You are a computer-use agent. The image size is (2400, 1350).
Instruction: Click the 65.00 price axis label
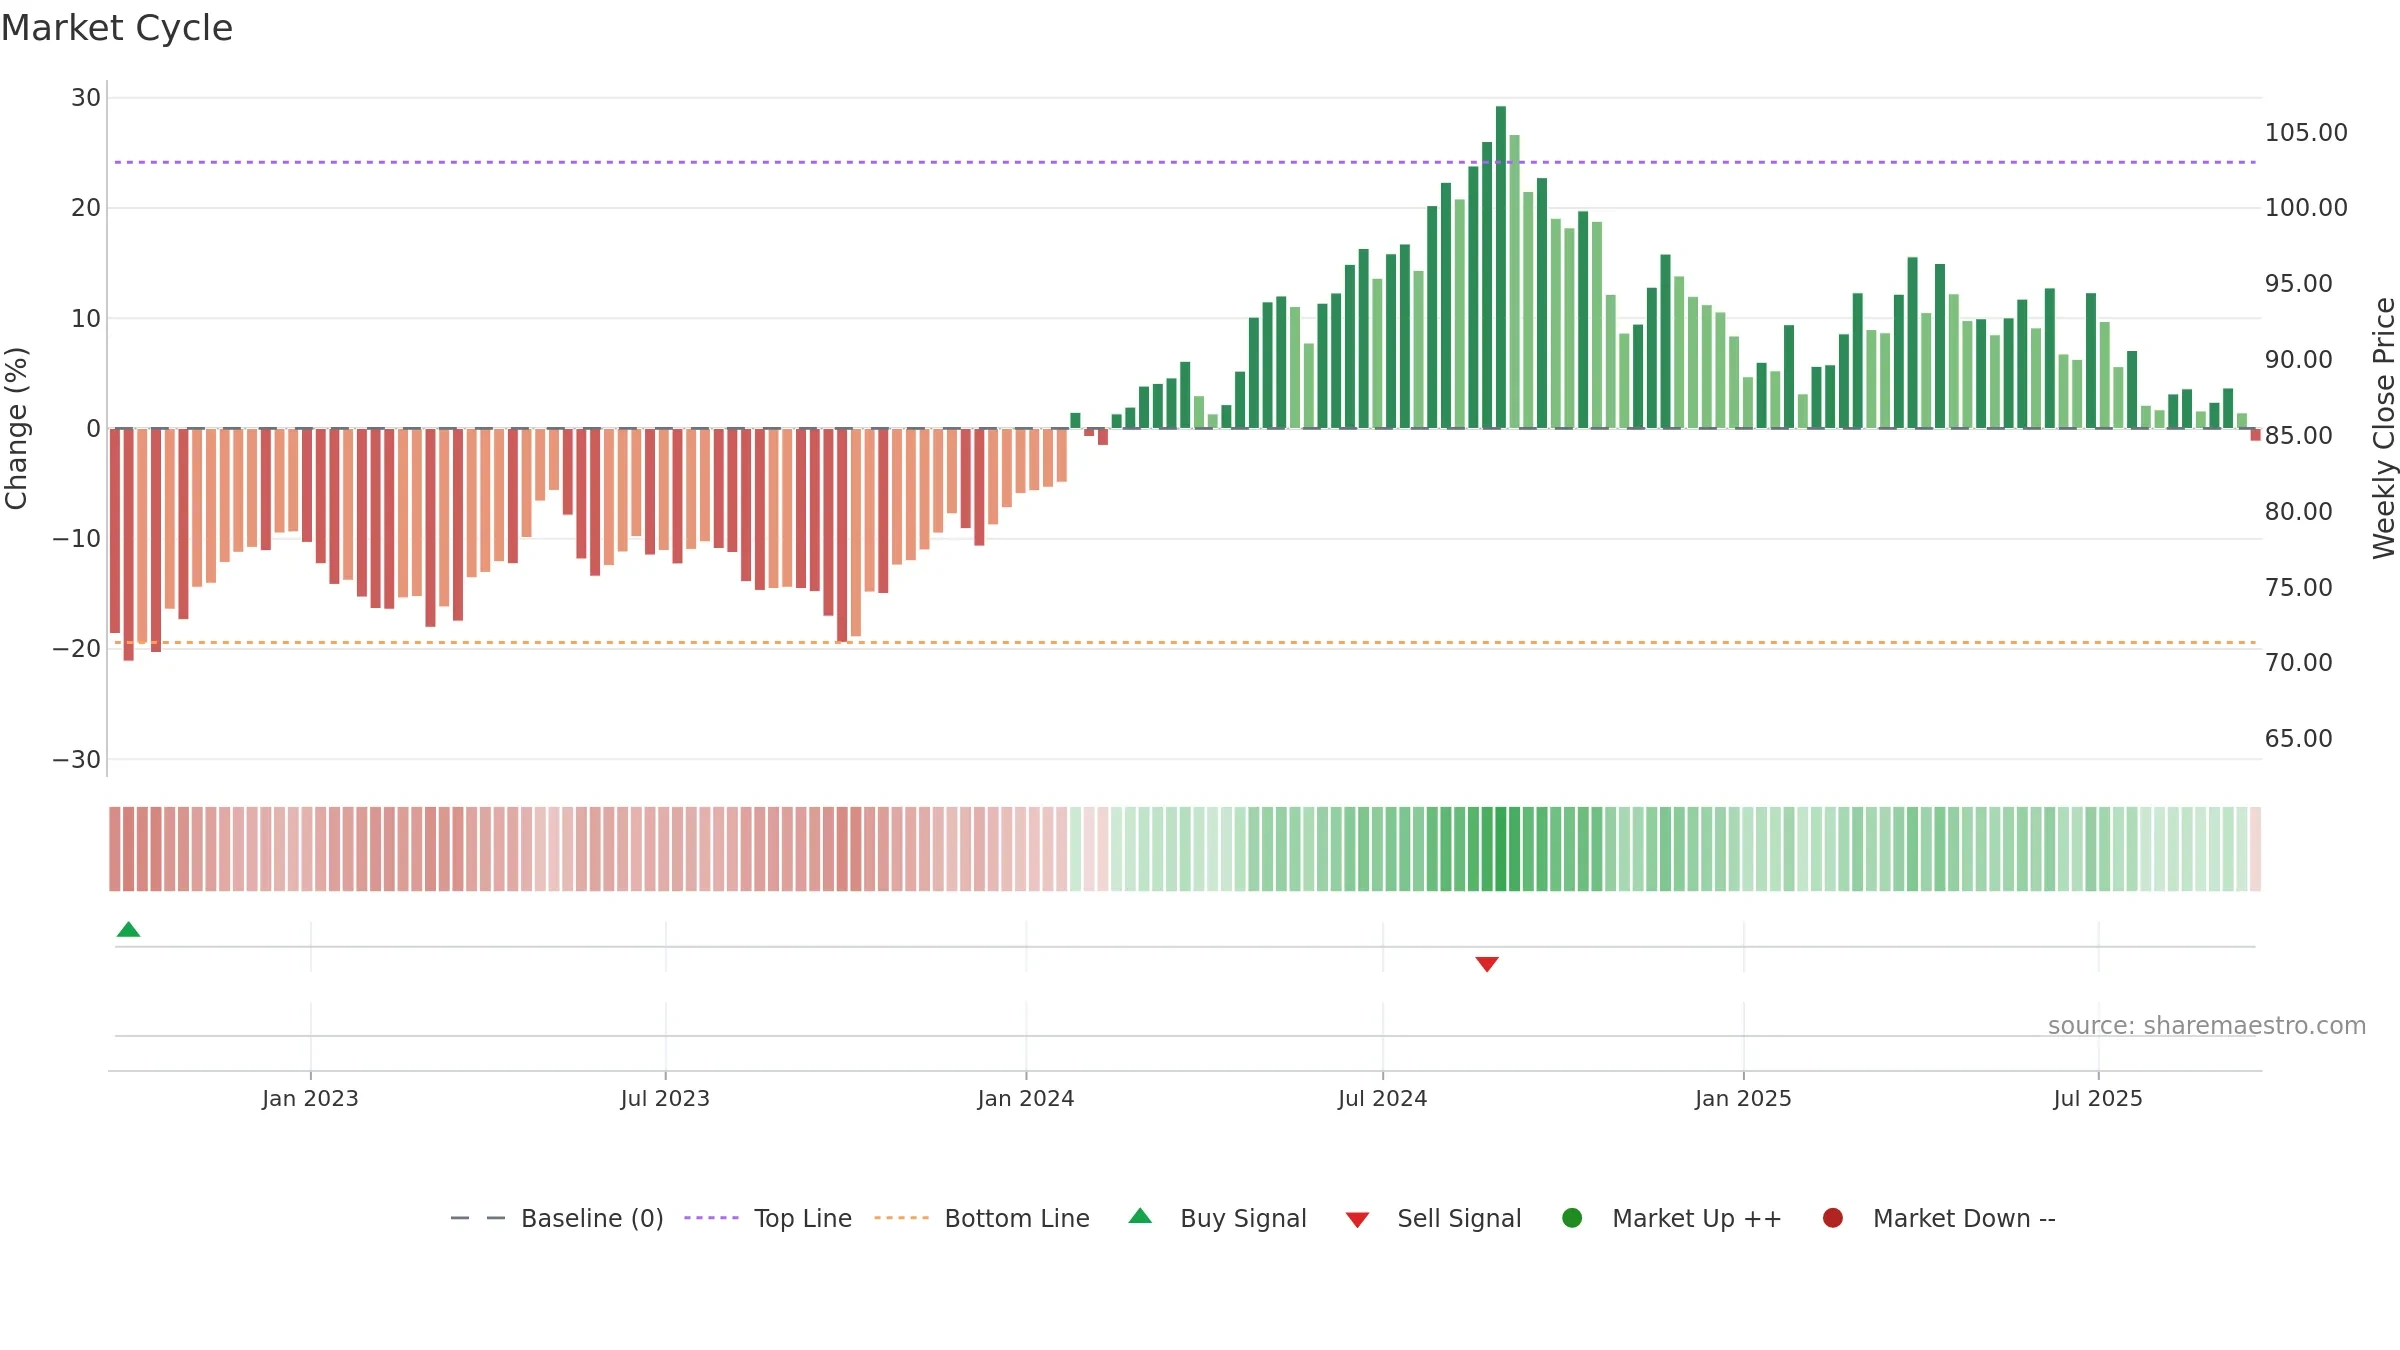pyautogui.click(x=2298, y=739)
